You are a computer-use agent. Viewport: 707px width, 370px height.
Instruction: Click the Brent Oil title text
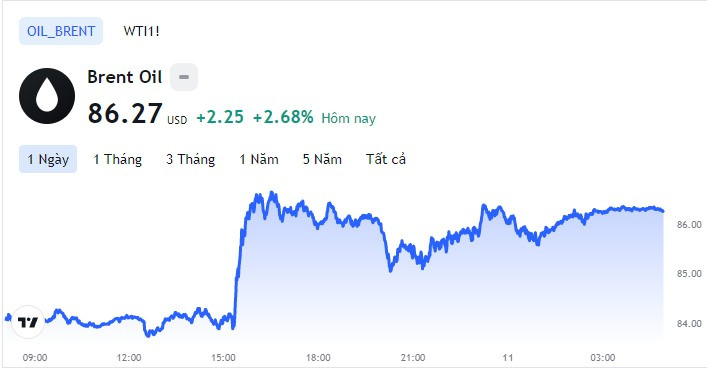coord(124,77)
